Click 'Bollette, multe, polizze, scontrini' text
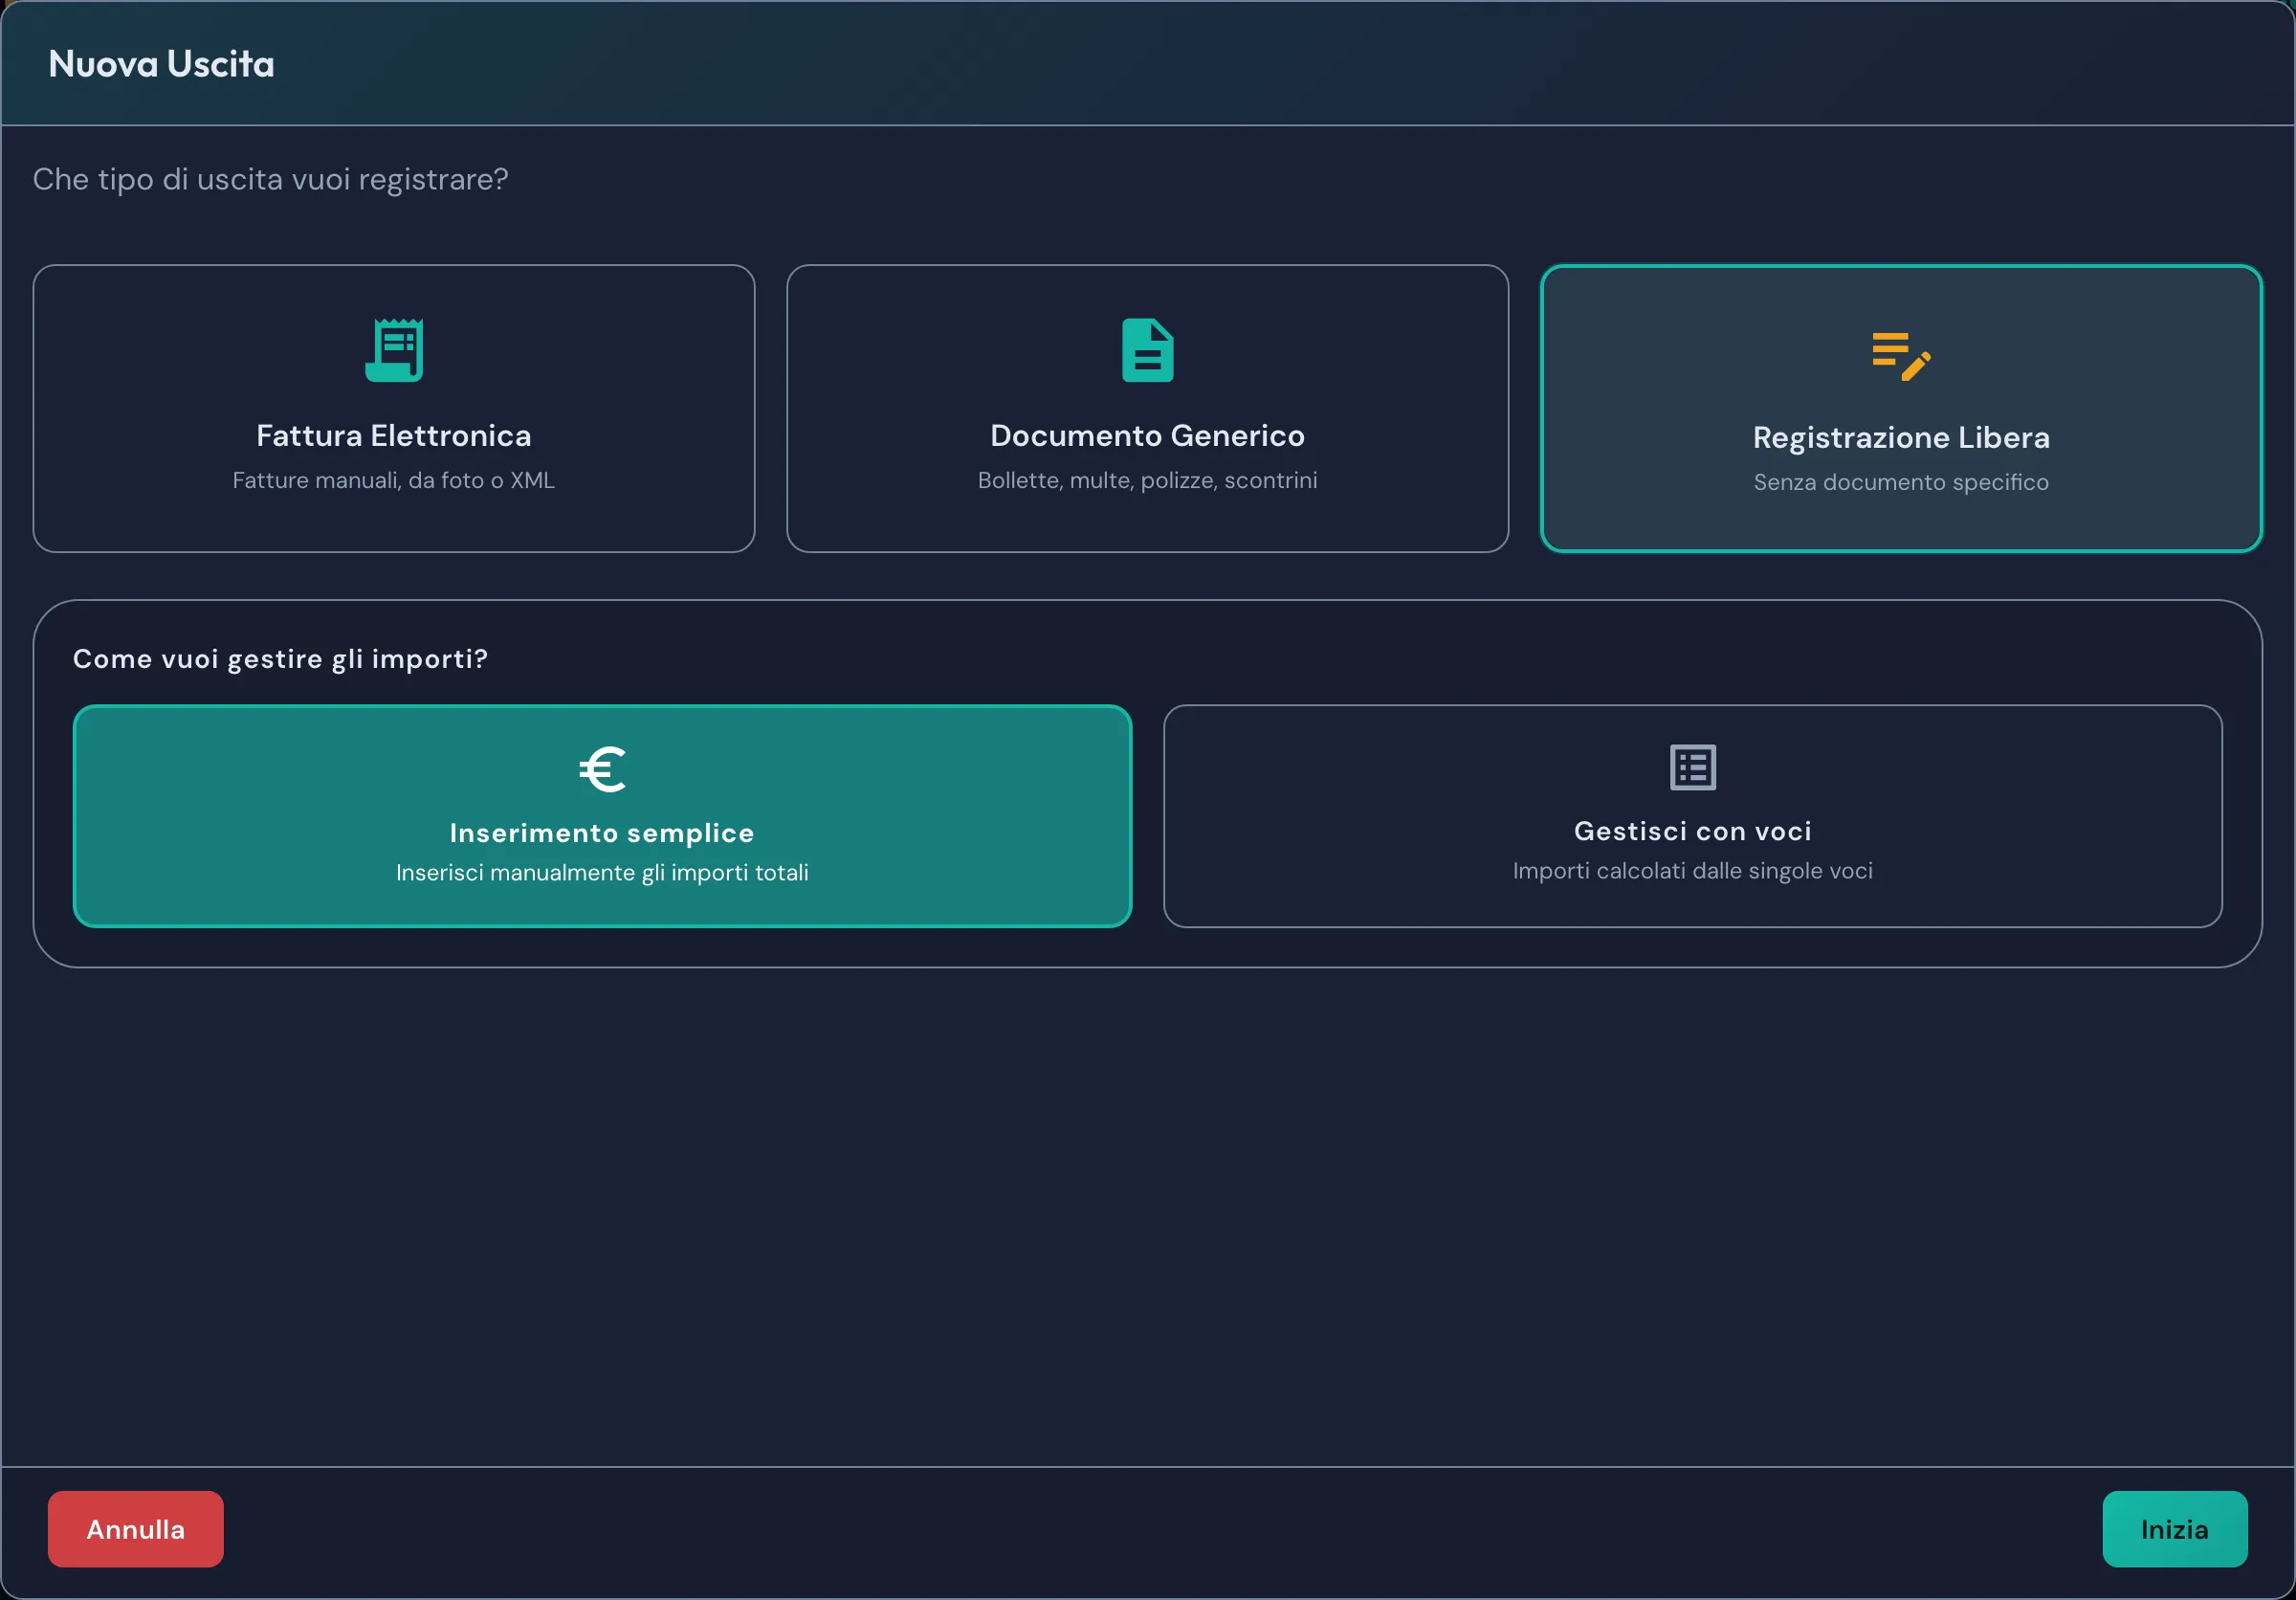This screenshot has height=1600, width=2296. click(1148, 481)
